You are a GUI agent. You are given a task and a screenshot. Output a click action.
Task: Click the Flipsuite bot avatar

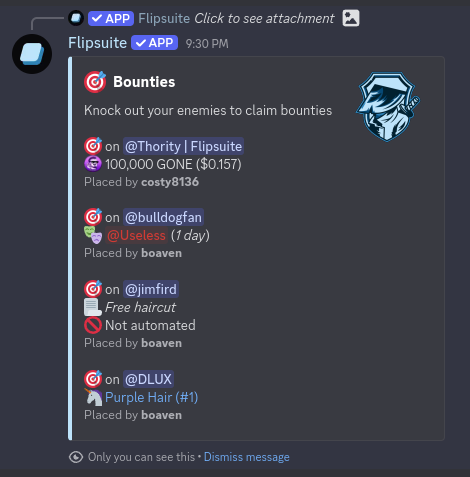coord(32,54)
